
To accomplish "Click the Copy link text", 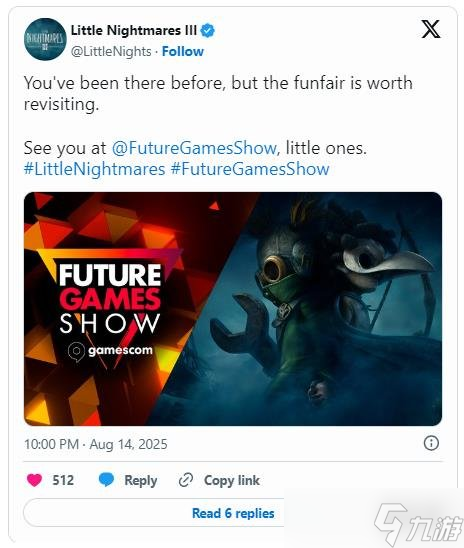I will click(x=232, y=480).
